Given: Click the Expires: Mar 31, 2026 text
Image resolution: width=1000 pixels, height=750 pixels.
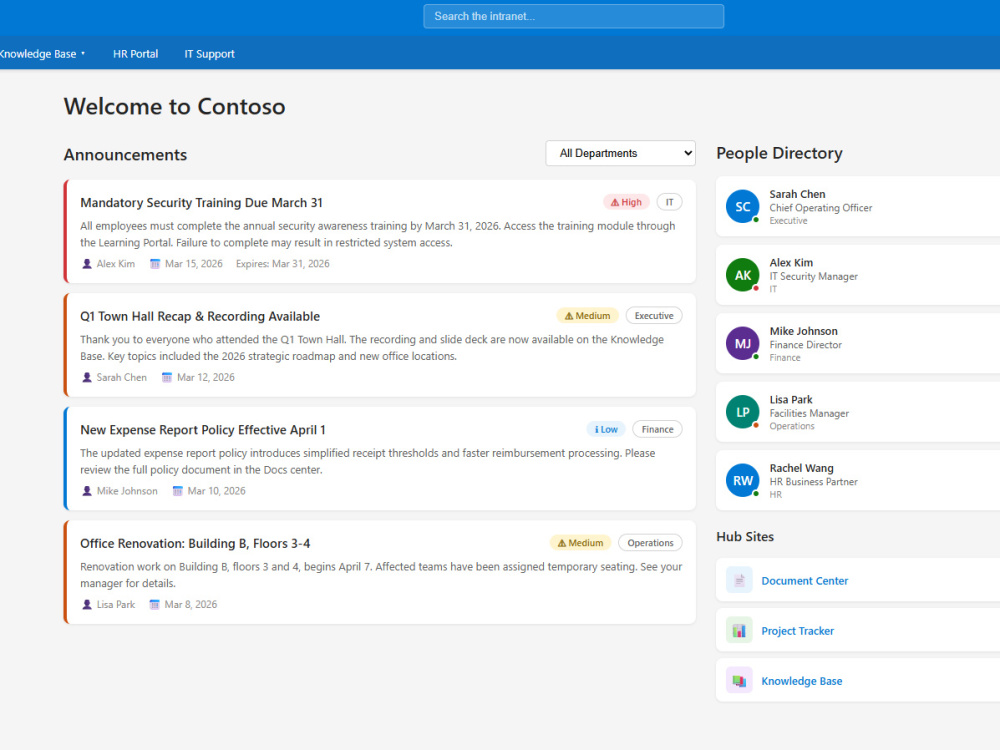Looking at the screenshot, I should 283,264.
